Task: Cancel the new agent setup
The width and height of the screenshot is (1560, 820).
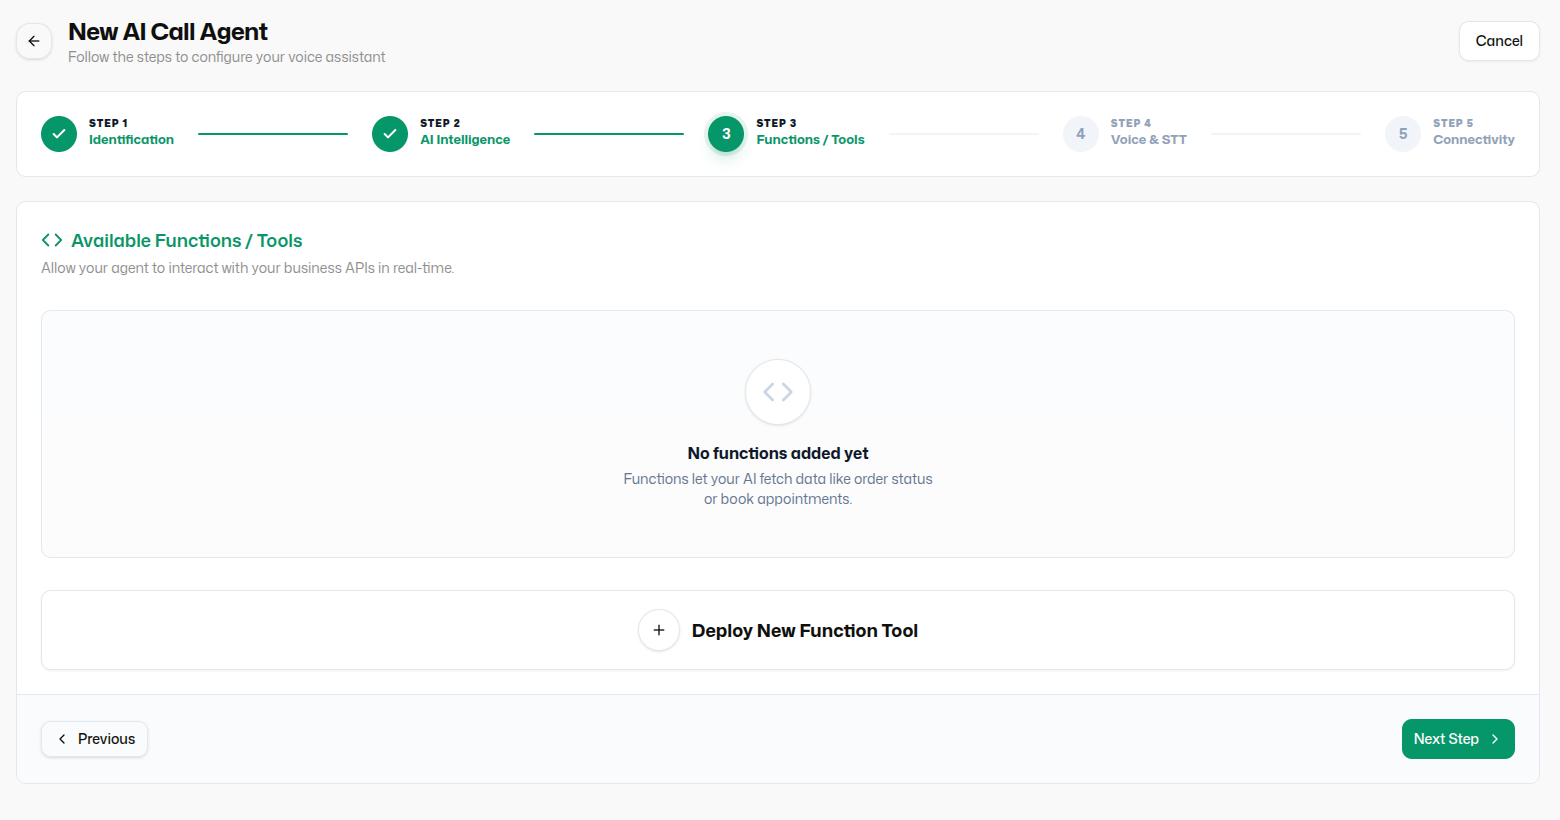Action: tap(1499, 41)
